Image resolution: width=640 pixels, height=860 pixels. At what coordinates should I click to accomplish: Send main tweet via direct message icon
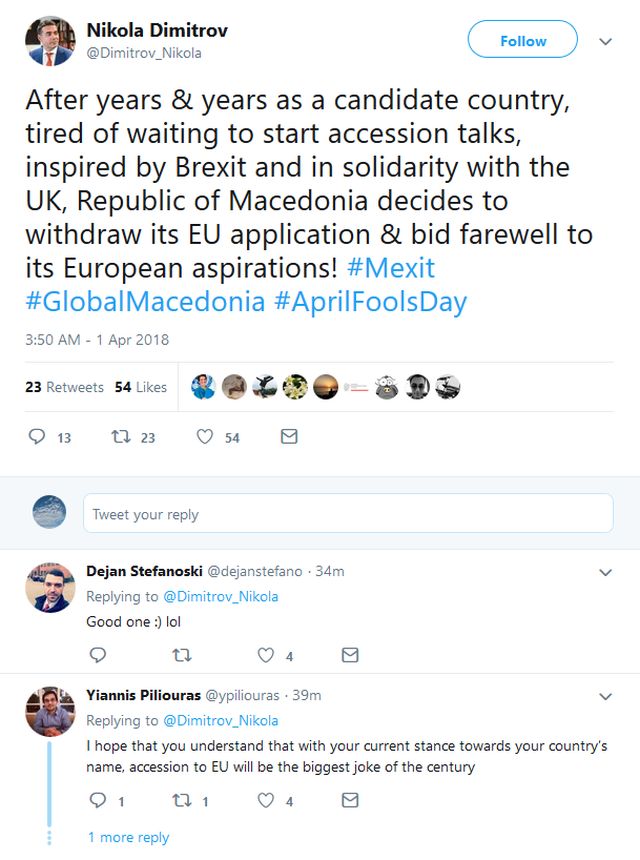point(289,437)
